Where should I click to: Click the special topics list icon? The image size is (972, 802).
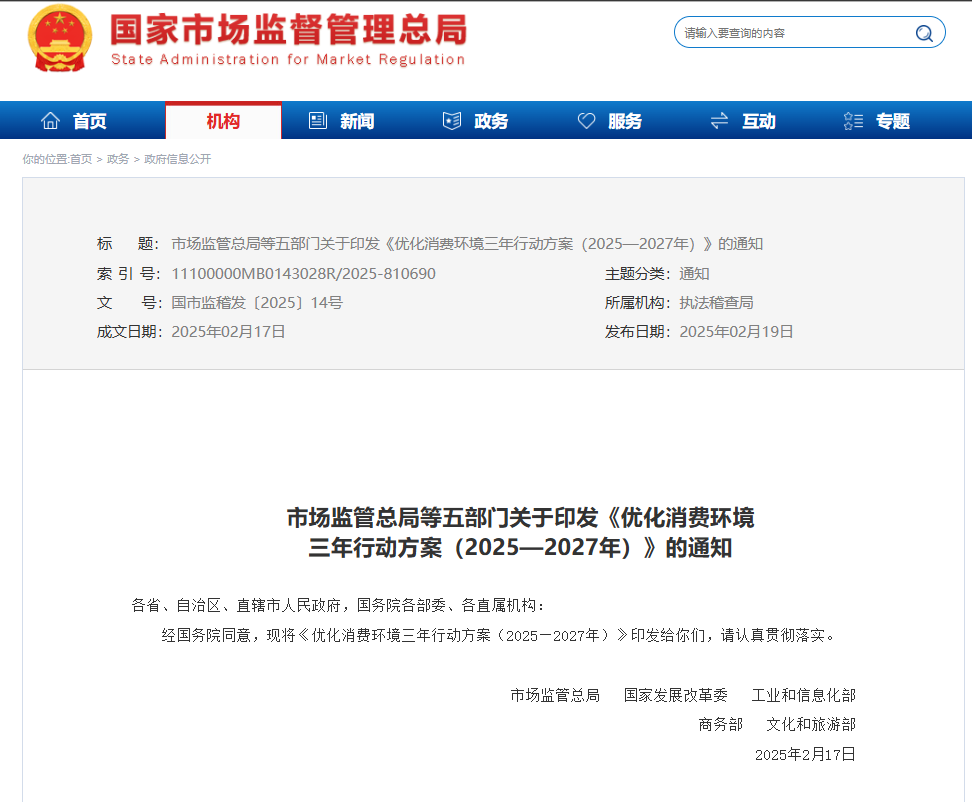[854, 121]
